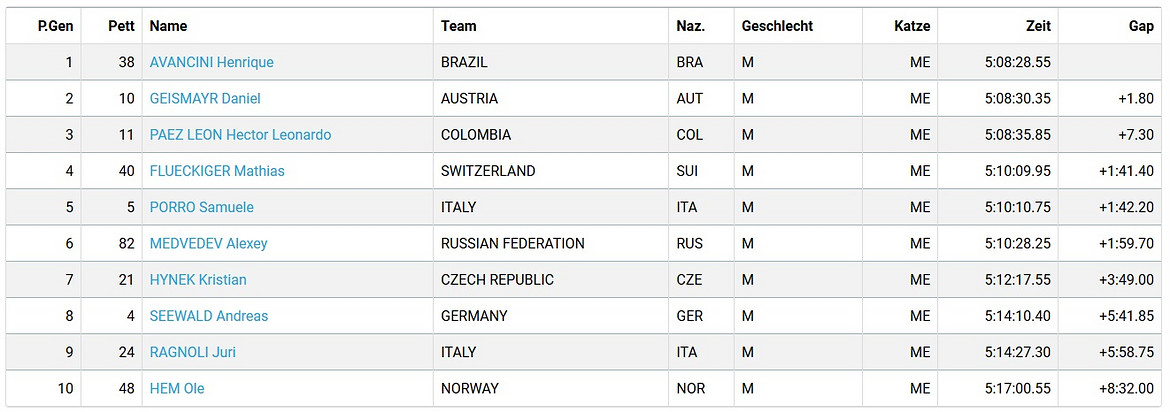
Task: Click HYNEK Kristian name link
Action: 198,280
